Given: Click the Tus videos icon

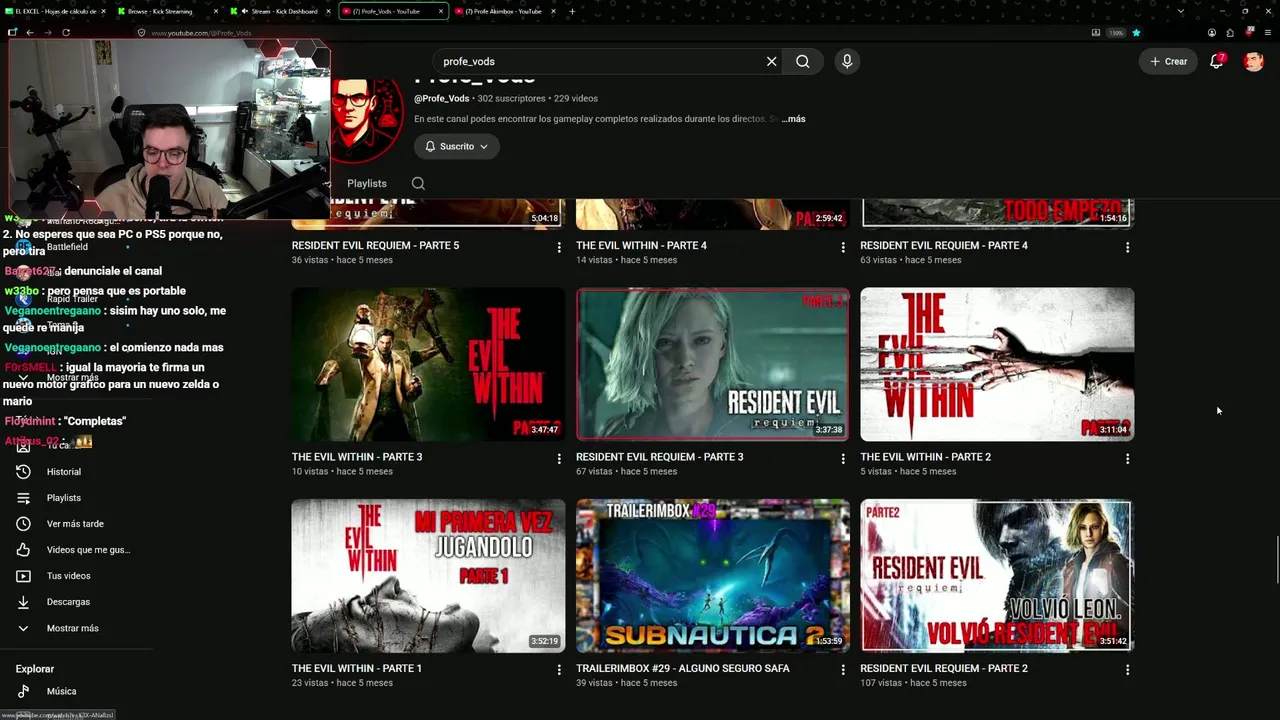Looking at the screenshot, I should [x=23, y=576].
